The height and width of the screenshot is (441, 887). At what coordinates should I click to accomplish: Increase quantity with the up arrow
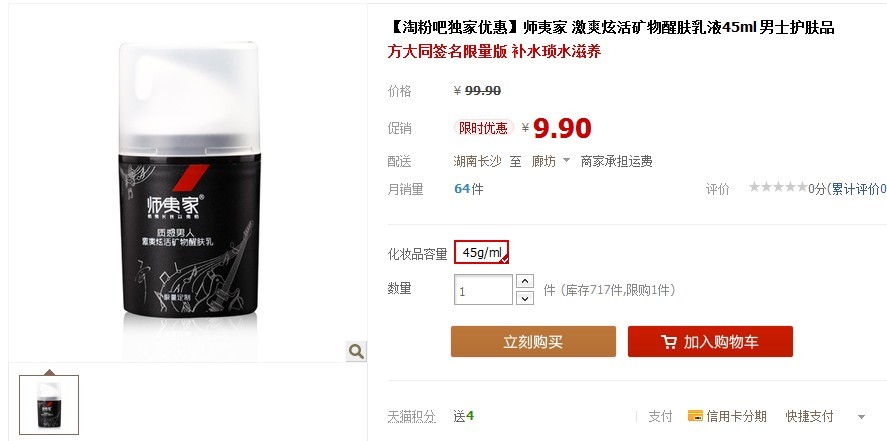pyautogui.click(x=526, y=281)
